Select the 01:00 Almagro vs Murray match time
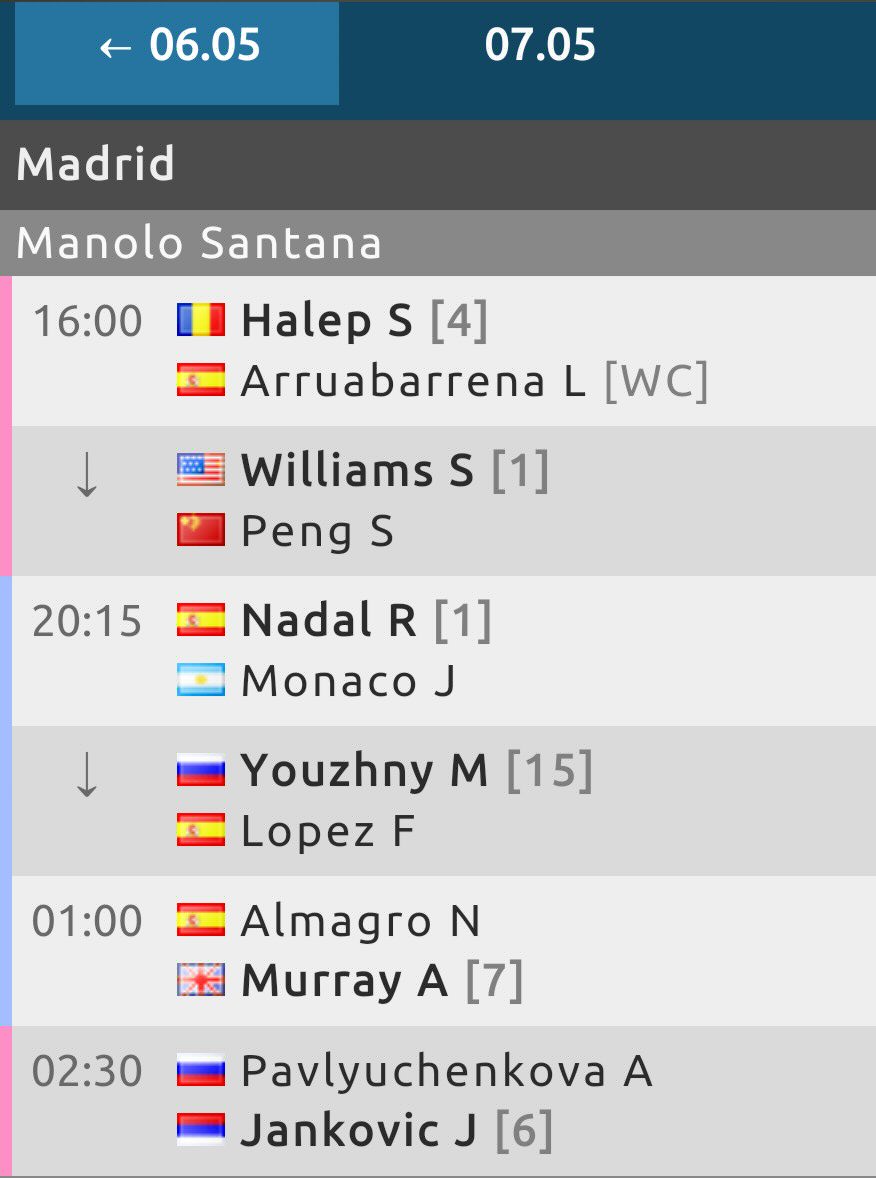 [87, 921]
